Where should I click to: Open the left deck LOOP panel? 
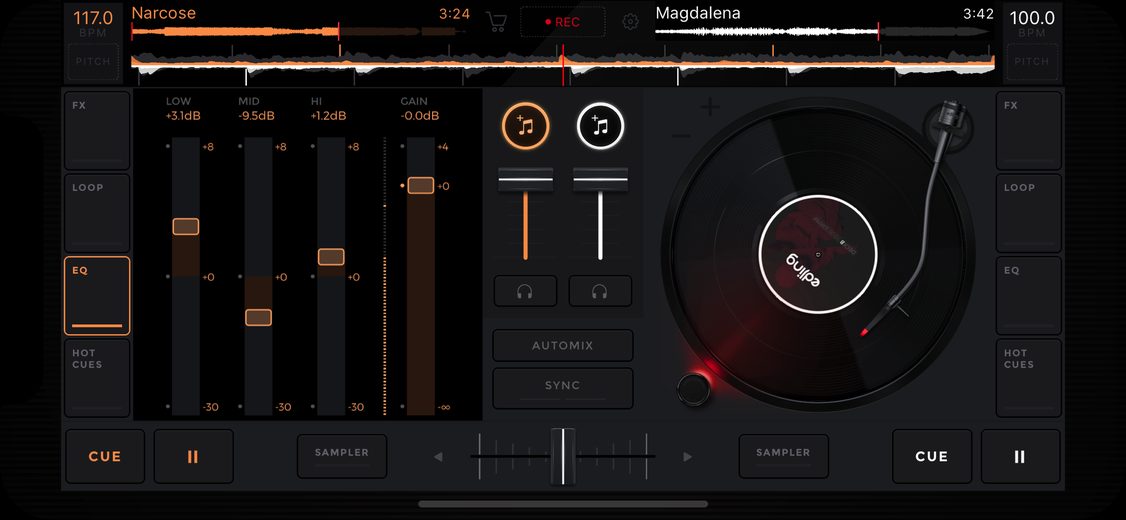tap(97, 213)
